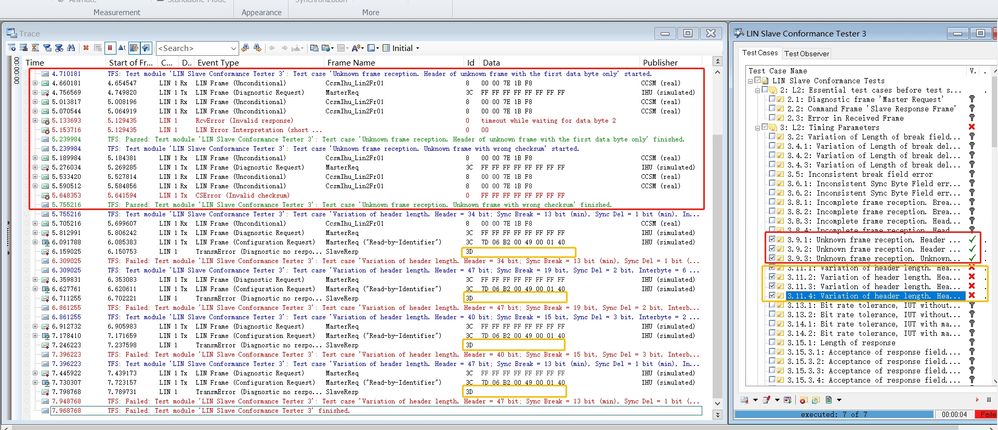Toggle checkbox for 2.1 Diagnostic frame 'Master Request'
The image size is (998, 430).
(x=772, y=99)
